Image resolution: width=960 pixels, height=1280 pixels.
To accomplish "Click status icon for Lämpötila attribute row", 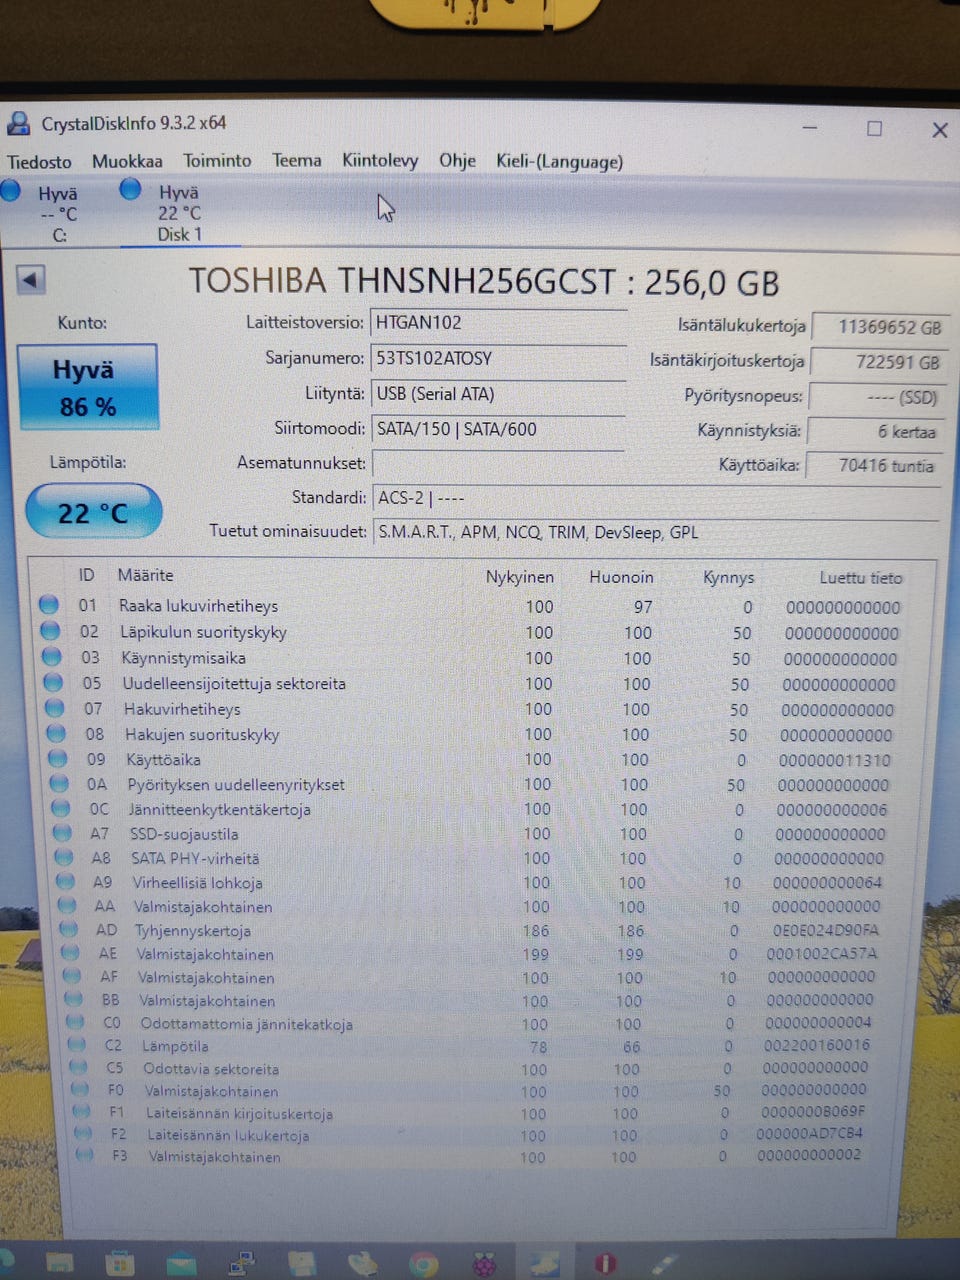I will pos(76,1046).
